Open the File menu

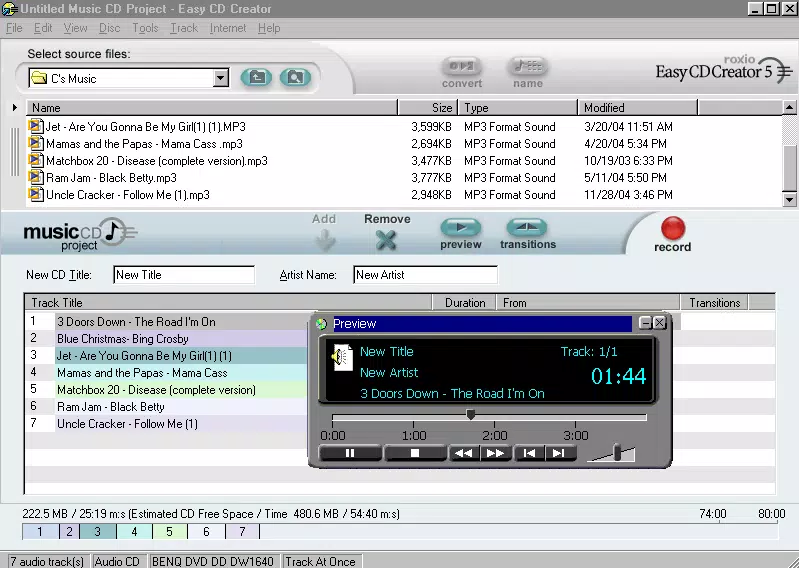(x=14, y=28)
